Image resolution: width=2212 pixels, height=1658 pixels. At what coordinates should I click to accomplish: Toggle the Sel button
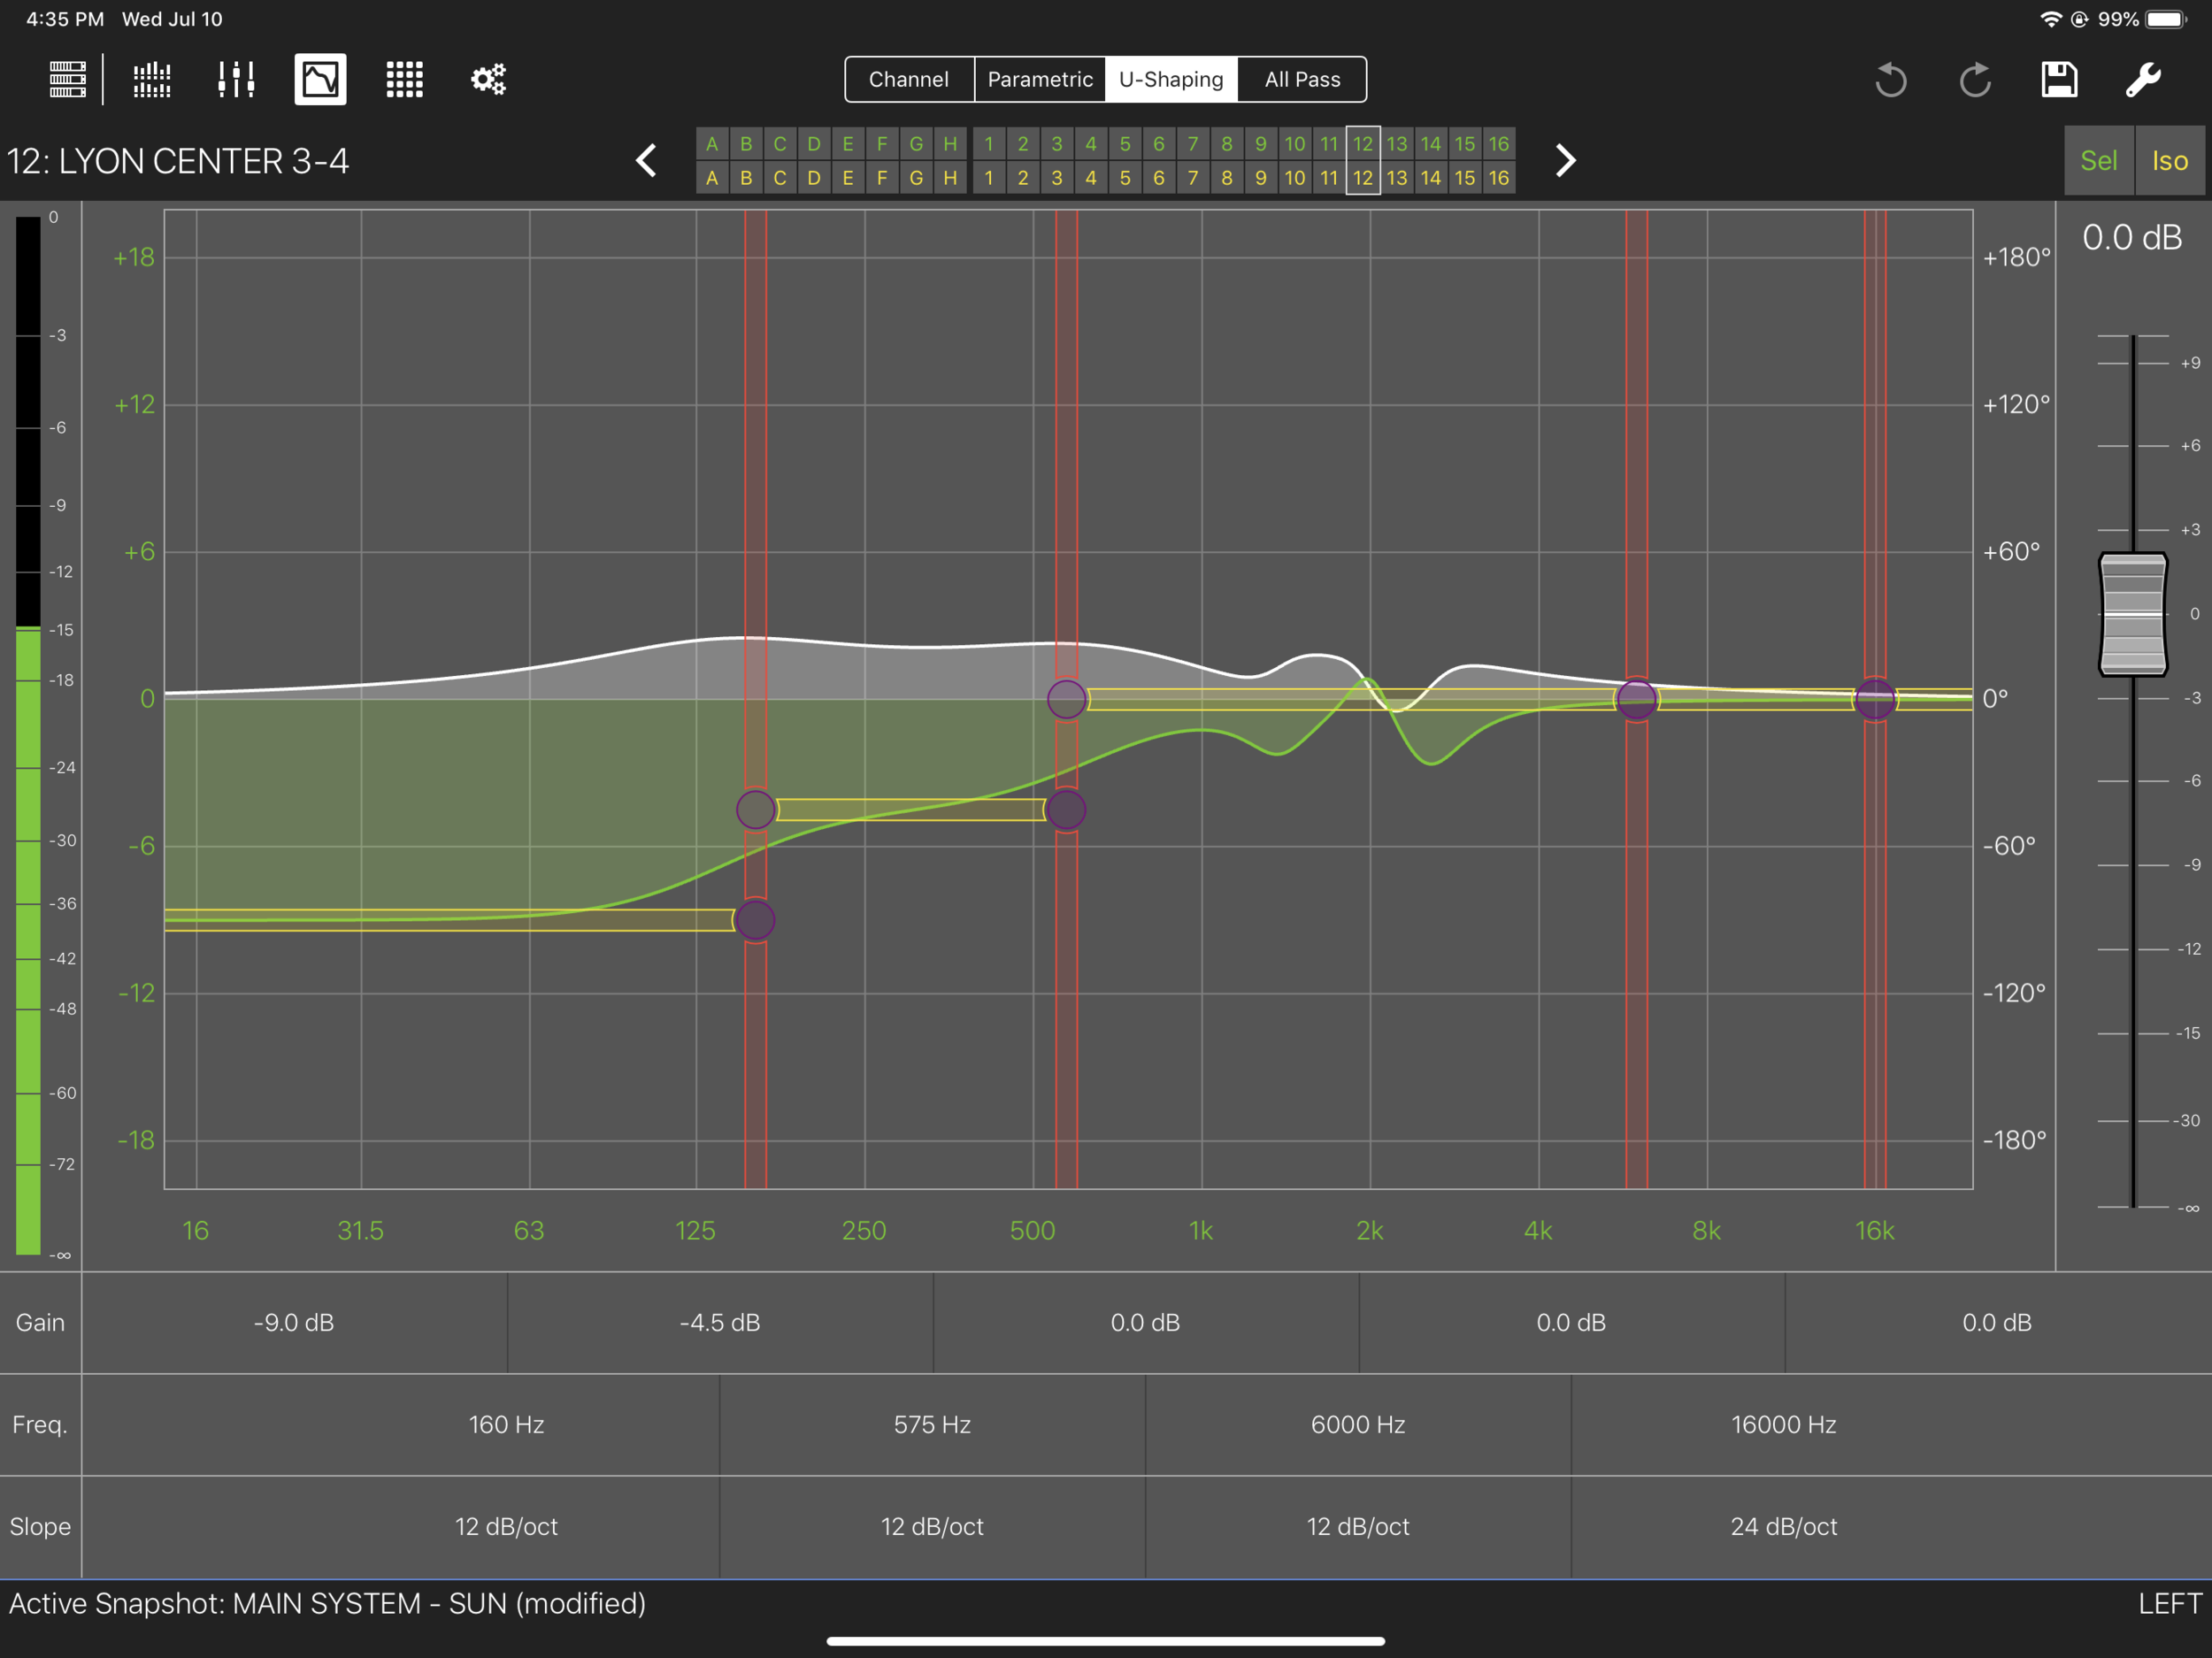point(2098,161)
